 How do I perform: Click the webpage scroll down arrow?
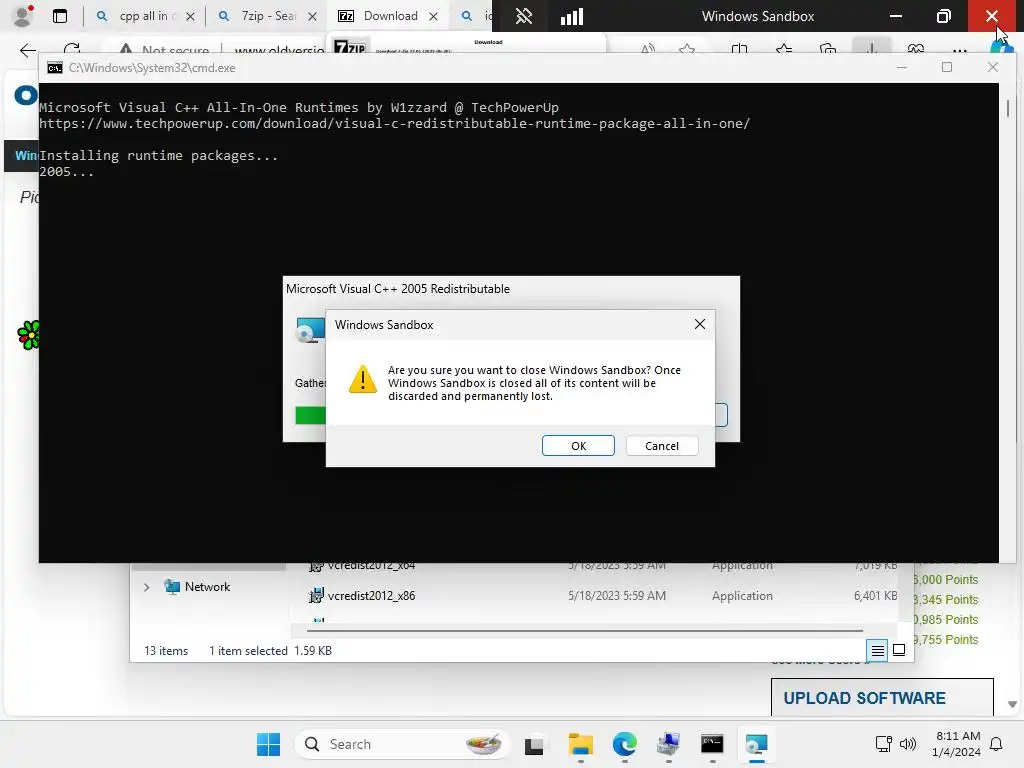point(1012,704)
